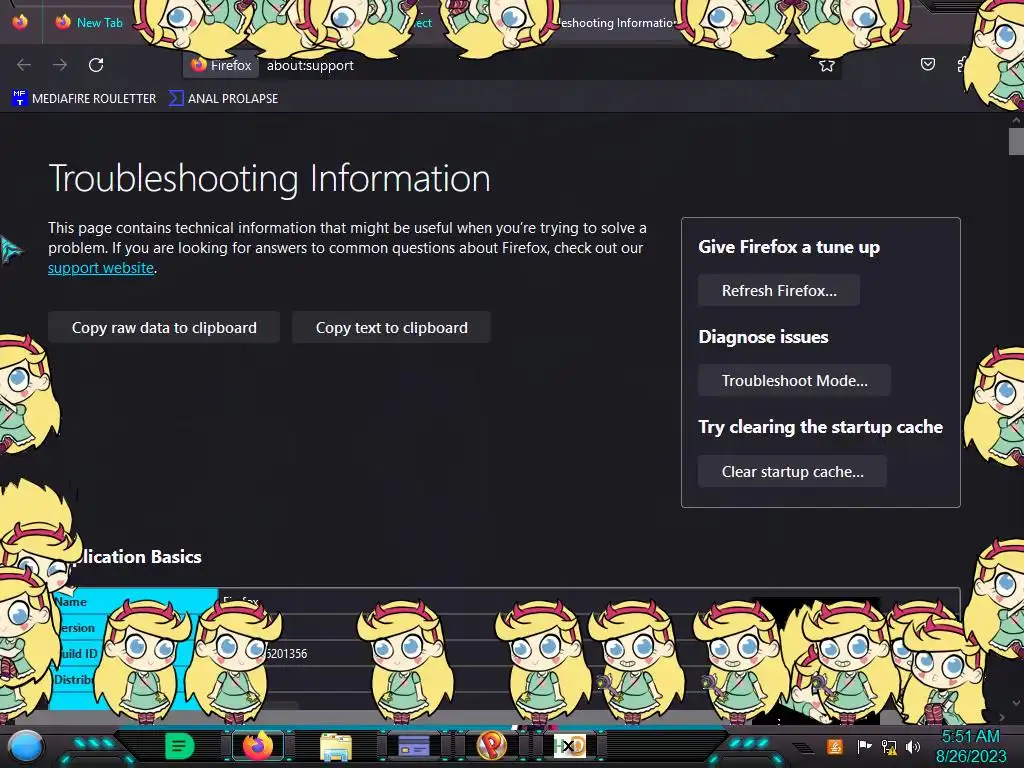Image resolution: width=1024 pixels, height=768 pixels.
Task: Click the page vertical scrollbar thumb
Action: tap(1016, 141)
